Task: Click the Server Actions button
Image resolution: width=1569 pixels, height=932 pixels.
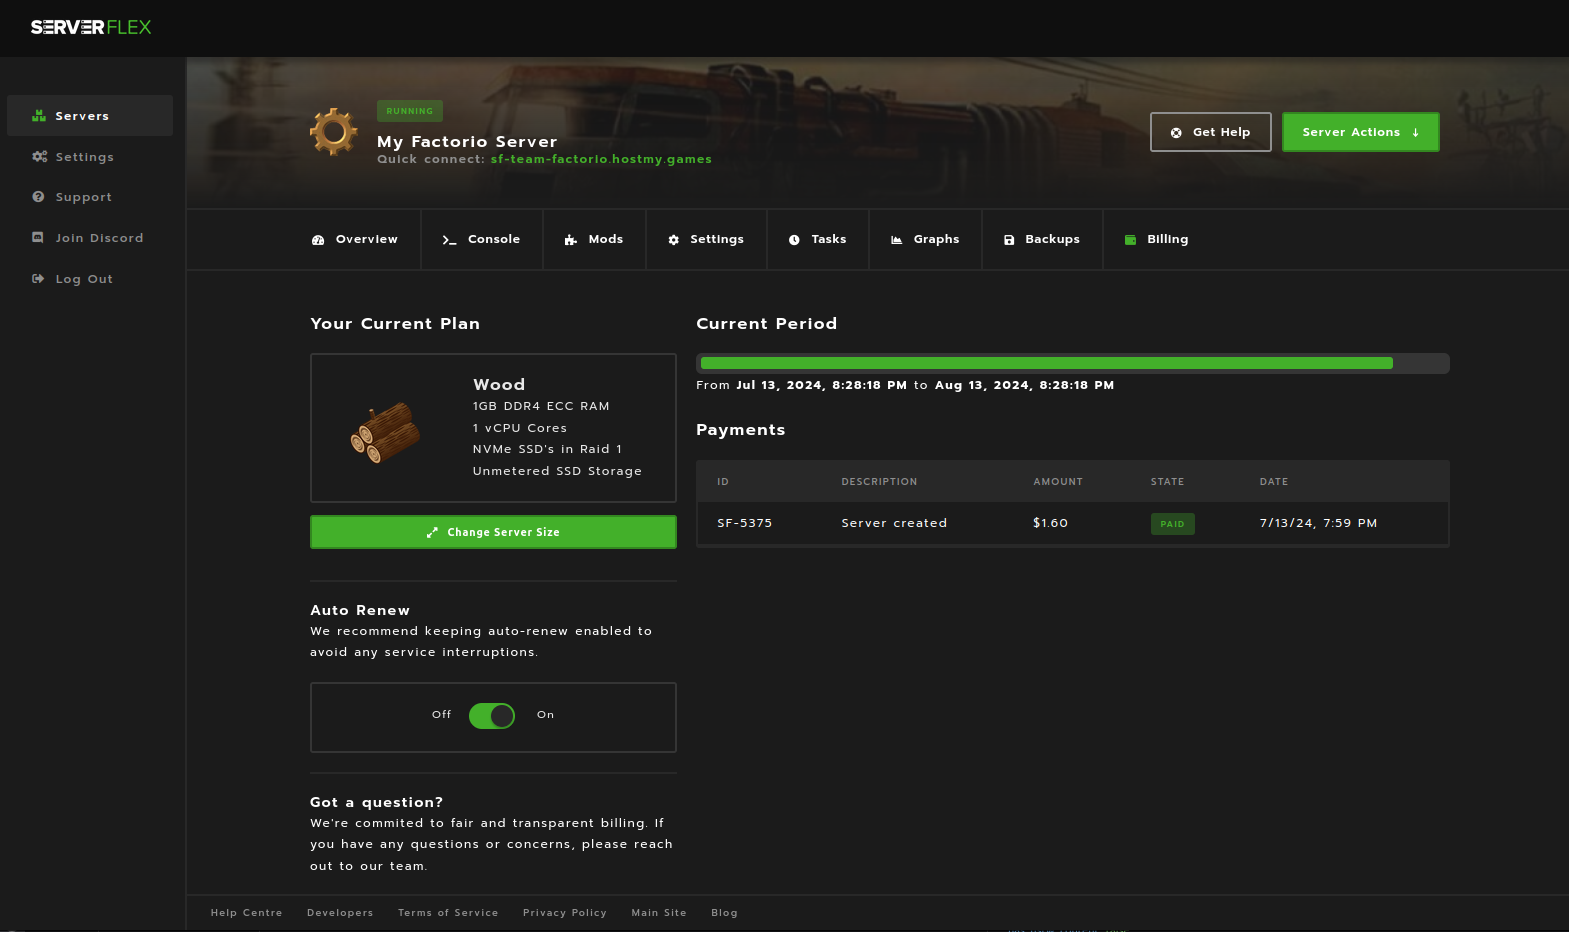Action: [1361, 132]
